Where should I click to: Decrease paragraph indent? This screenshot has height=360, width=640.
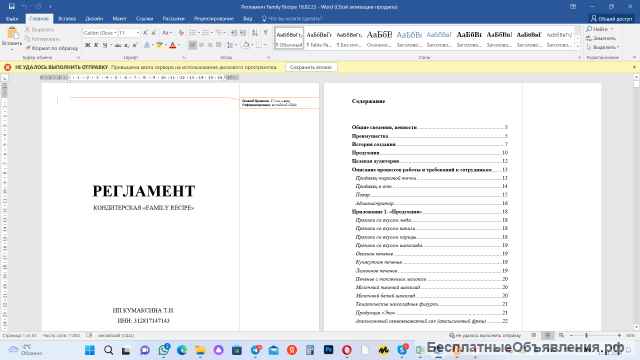pyautogui.click(x=234, y=33)
